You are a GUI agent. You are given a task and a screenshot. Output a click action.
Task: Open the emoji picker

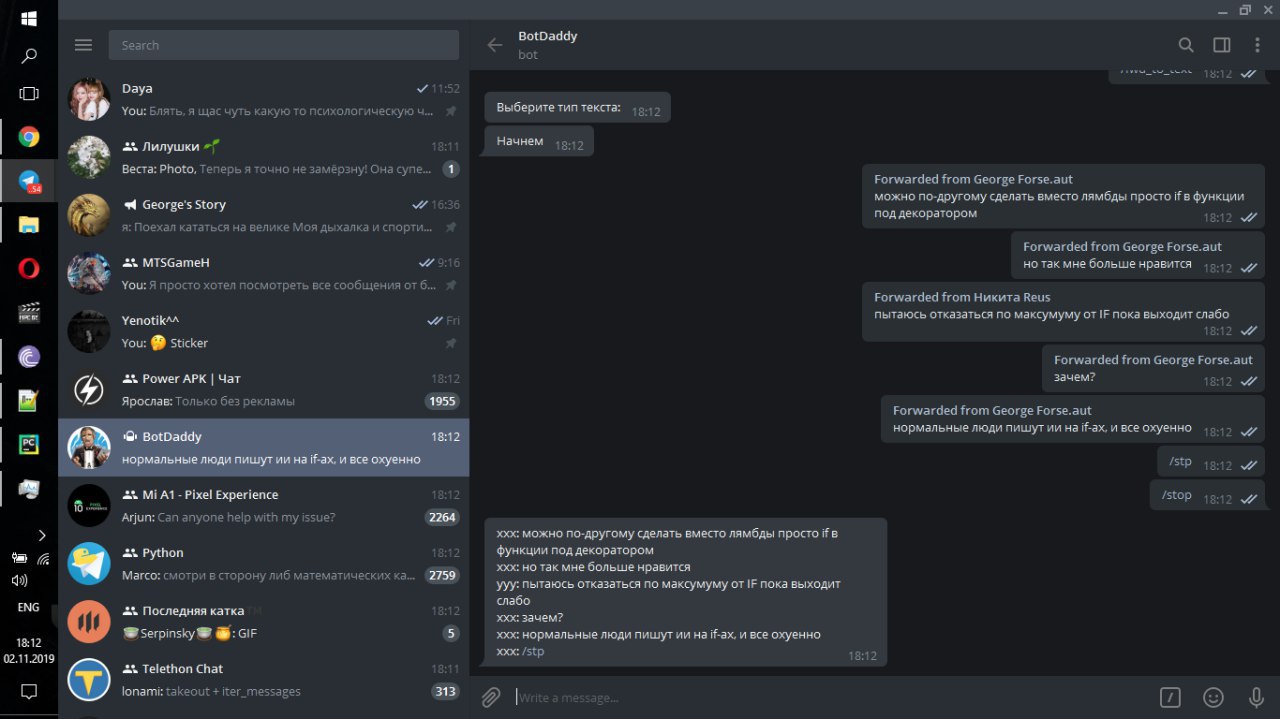tap(1213, 697)
